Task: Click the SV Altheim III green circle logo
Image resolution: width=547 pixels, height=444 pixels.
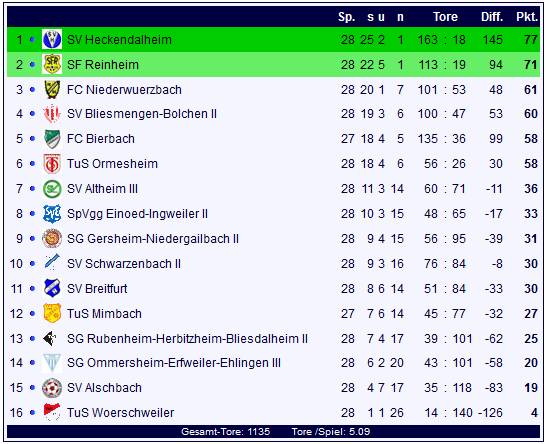Action: (52, 189)
